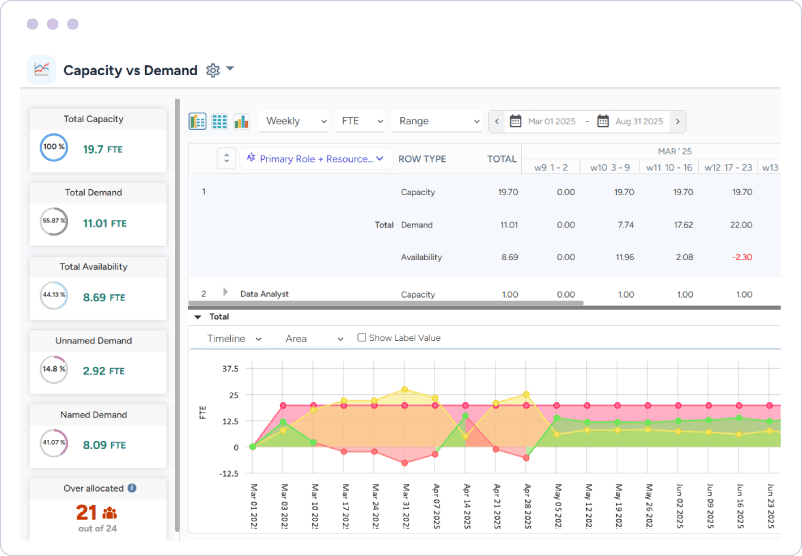The width and height of the screenshot is (802, 556).
Task: Click the over allocated people icon
Action: [x=110, y=513]
